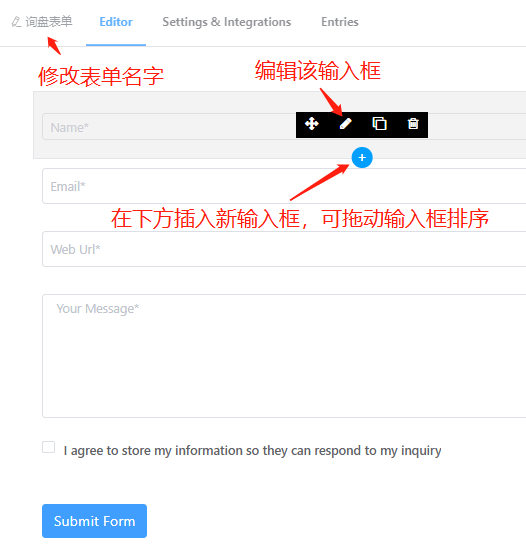Viewport: 526px width, 555px height.
Task: Click the pencil edit field icon
Action: 345,124
